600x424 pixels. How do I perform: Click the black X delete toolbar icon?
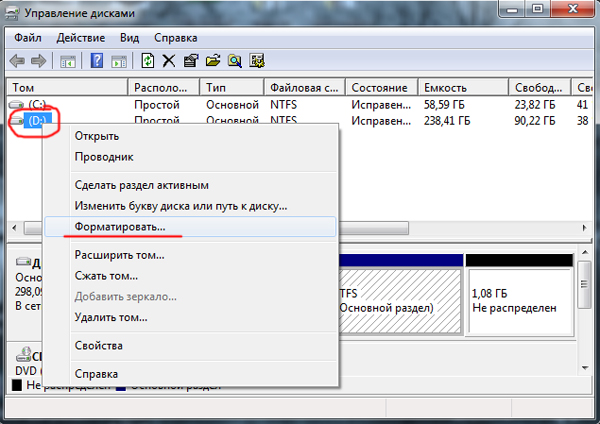(x=169, y=61)
